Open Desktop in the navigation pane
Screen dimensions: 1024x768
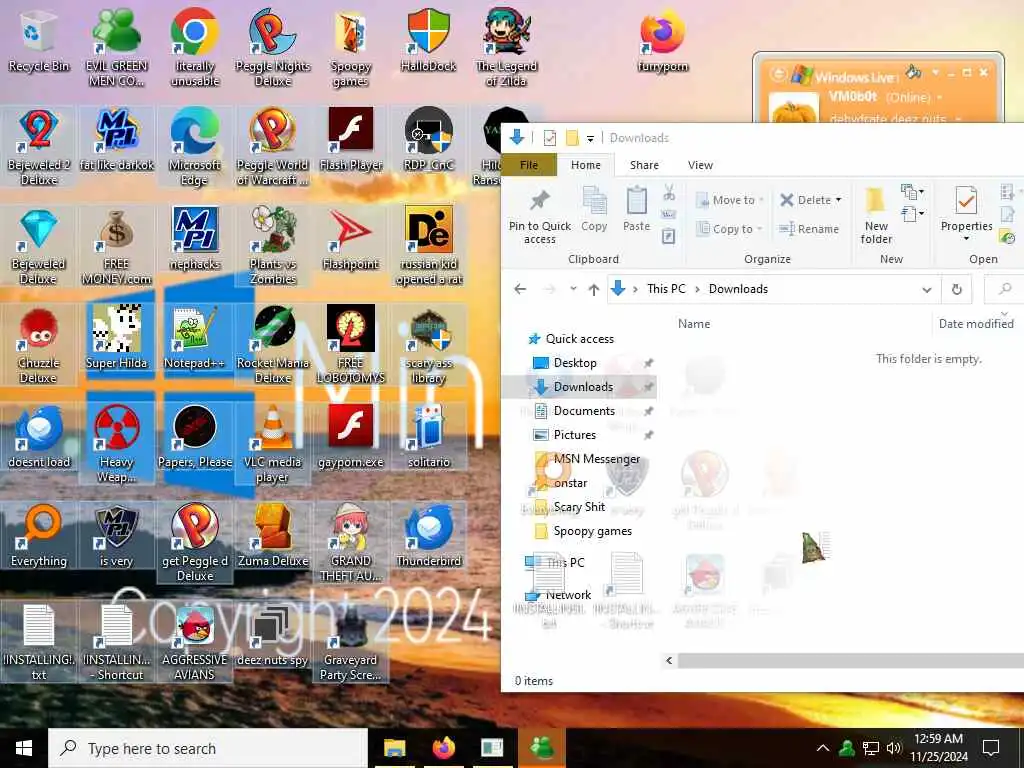(575, 362)
